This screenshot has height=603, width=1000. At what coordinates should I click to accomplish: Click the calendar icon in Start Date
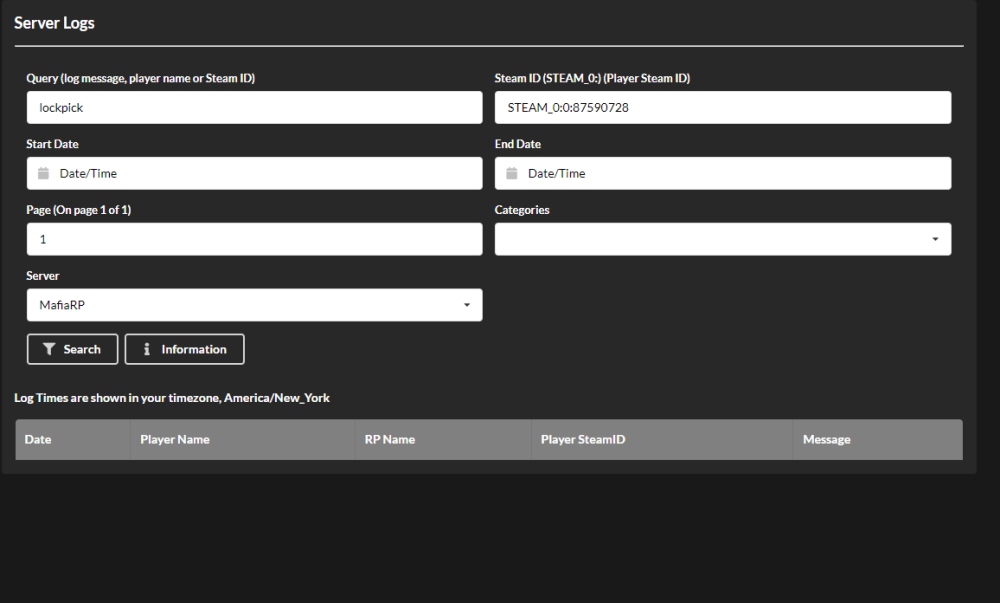(43, 173)
